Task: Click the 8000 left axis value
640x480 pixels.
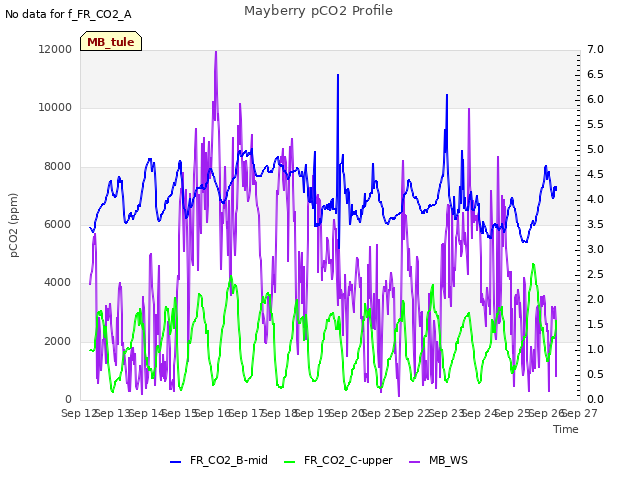Action: 58,166
